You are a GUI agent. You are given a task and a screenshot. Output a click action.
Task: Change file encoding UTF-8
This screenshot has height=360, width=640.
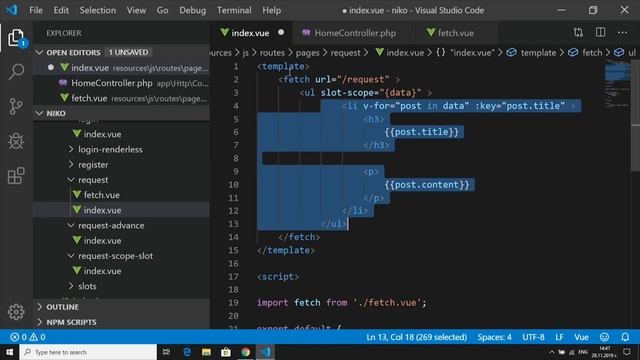[533, 337]
